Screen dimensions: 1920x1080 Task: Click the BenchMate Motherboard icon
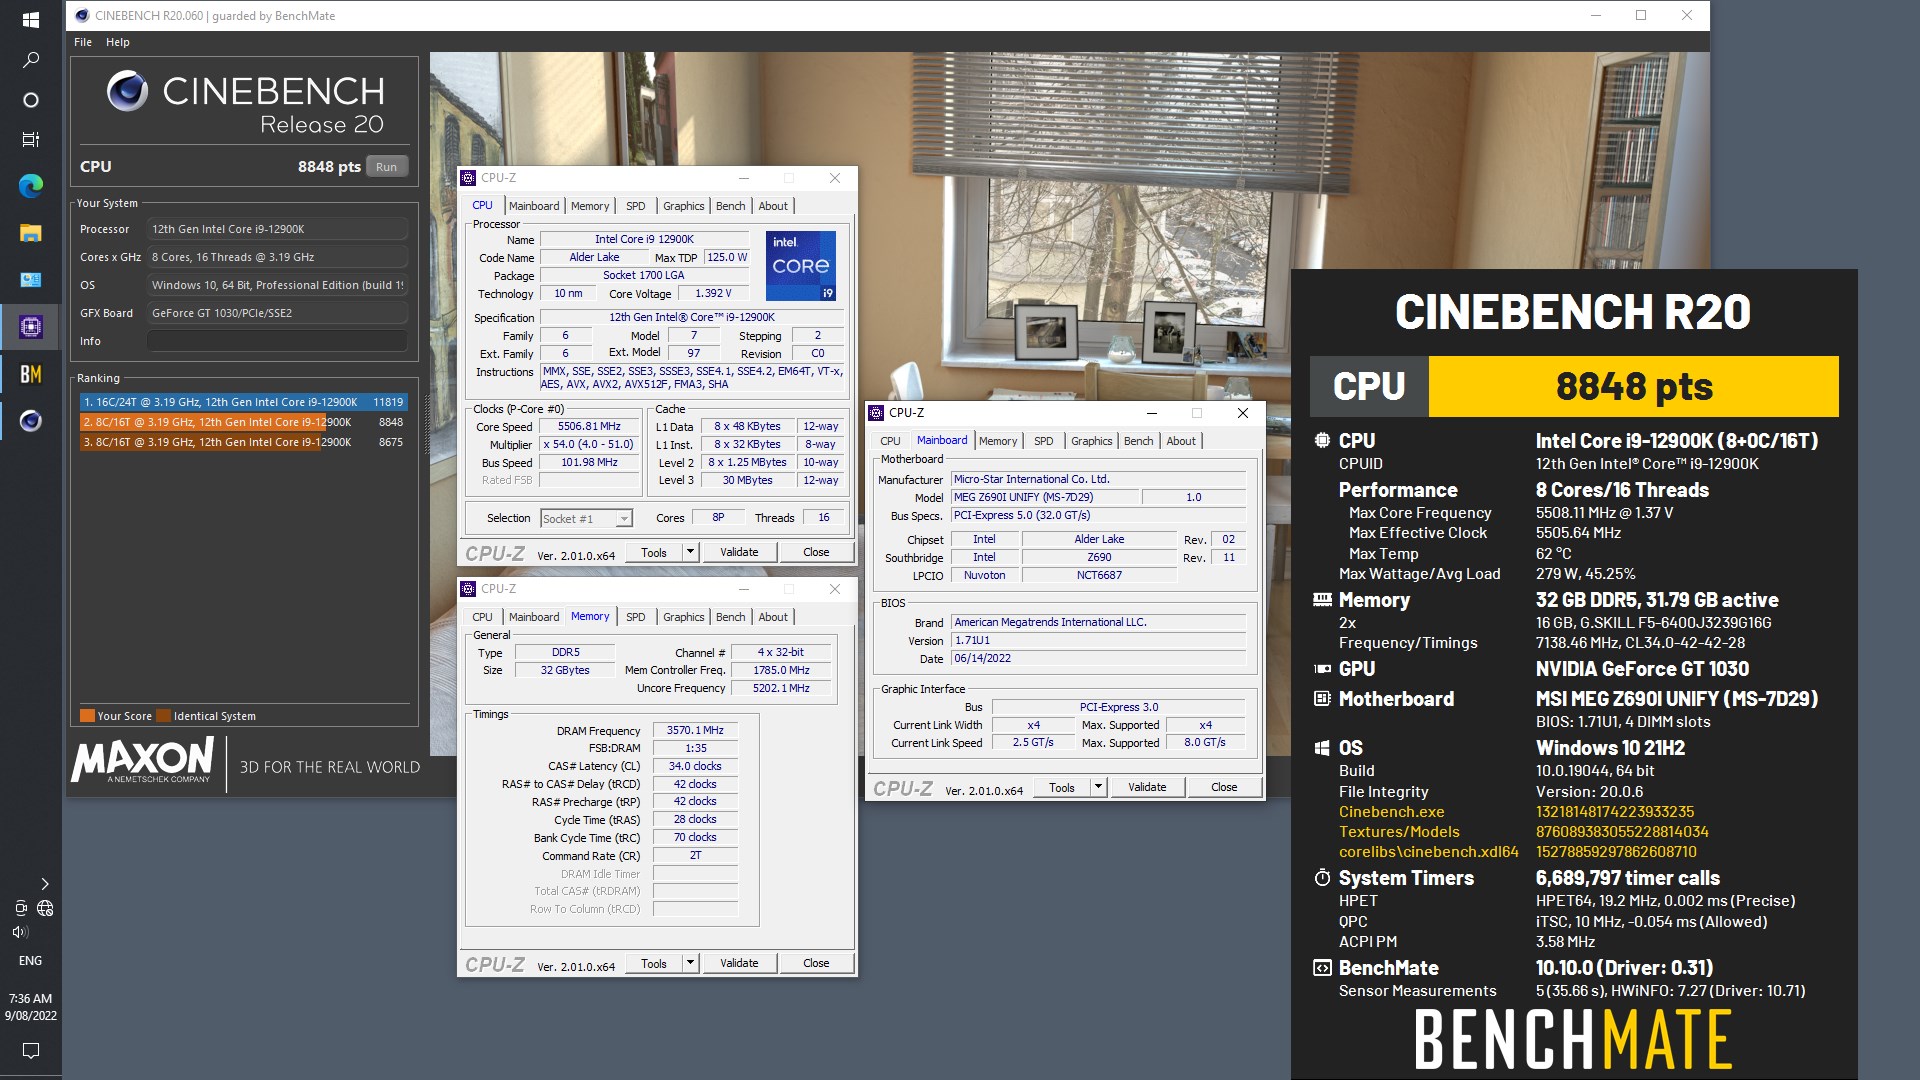coord(1322,699)
